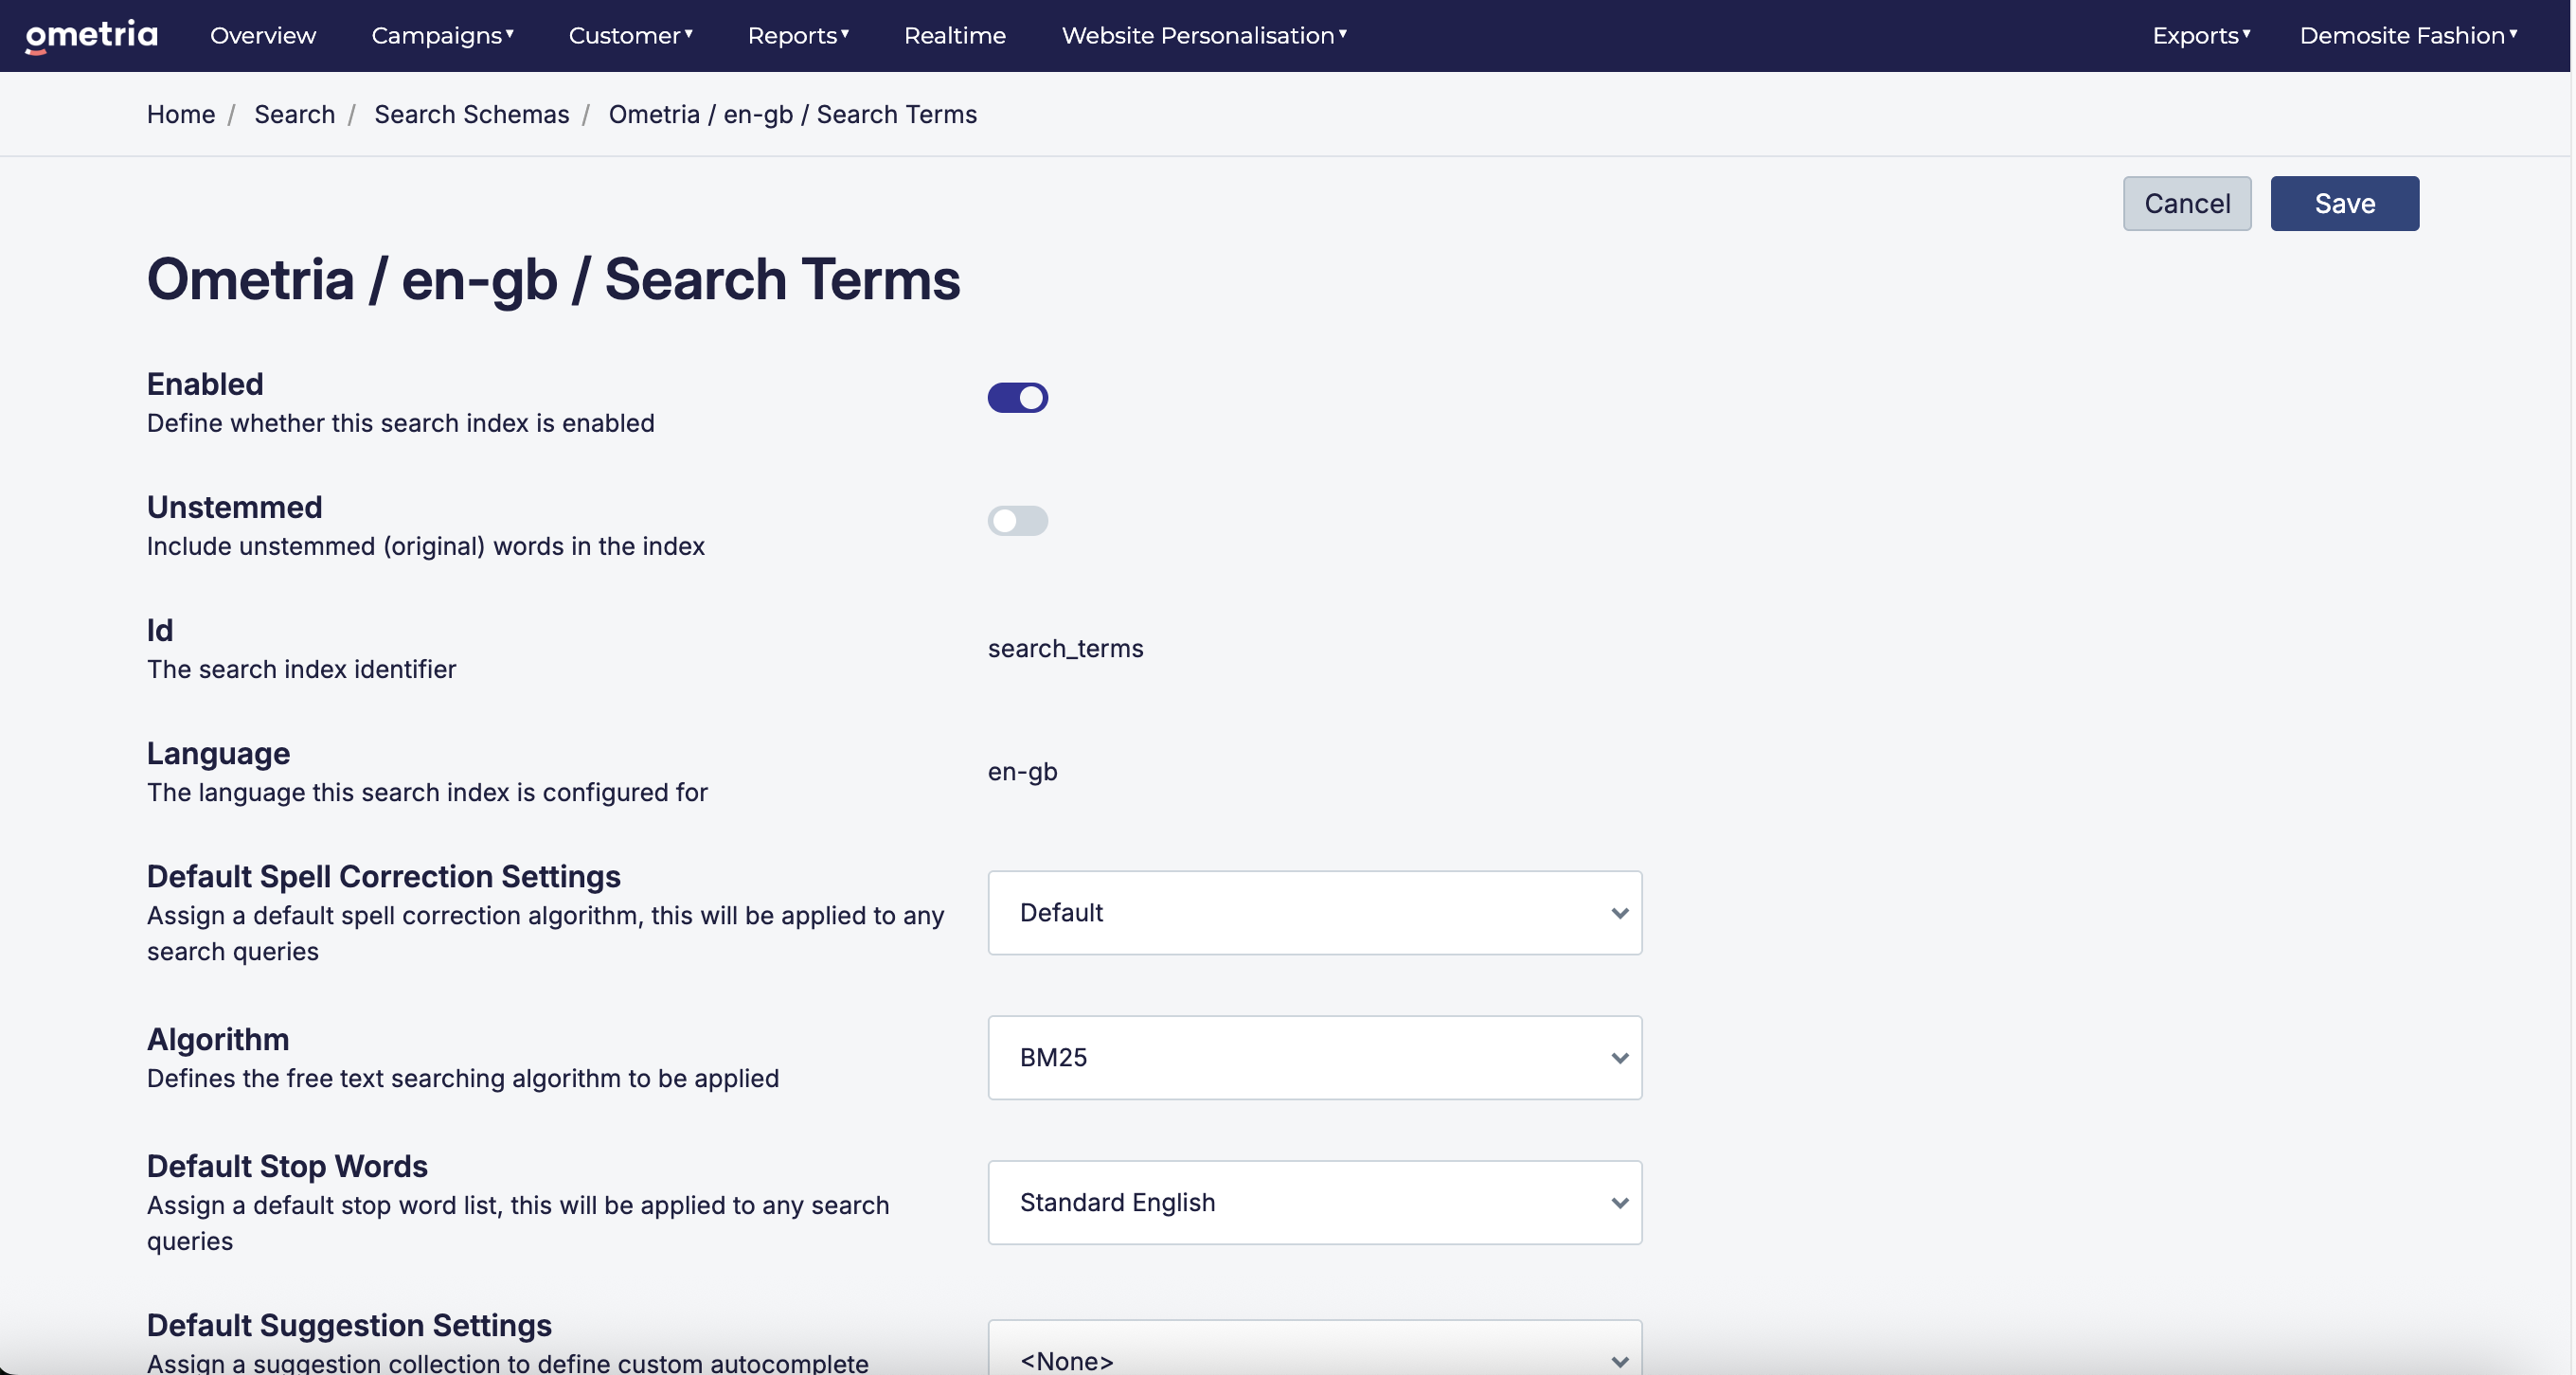Click the Default Spell Correction Settings label
The height and width of the screenshot is (1375, 2576).
[384, 876]
